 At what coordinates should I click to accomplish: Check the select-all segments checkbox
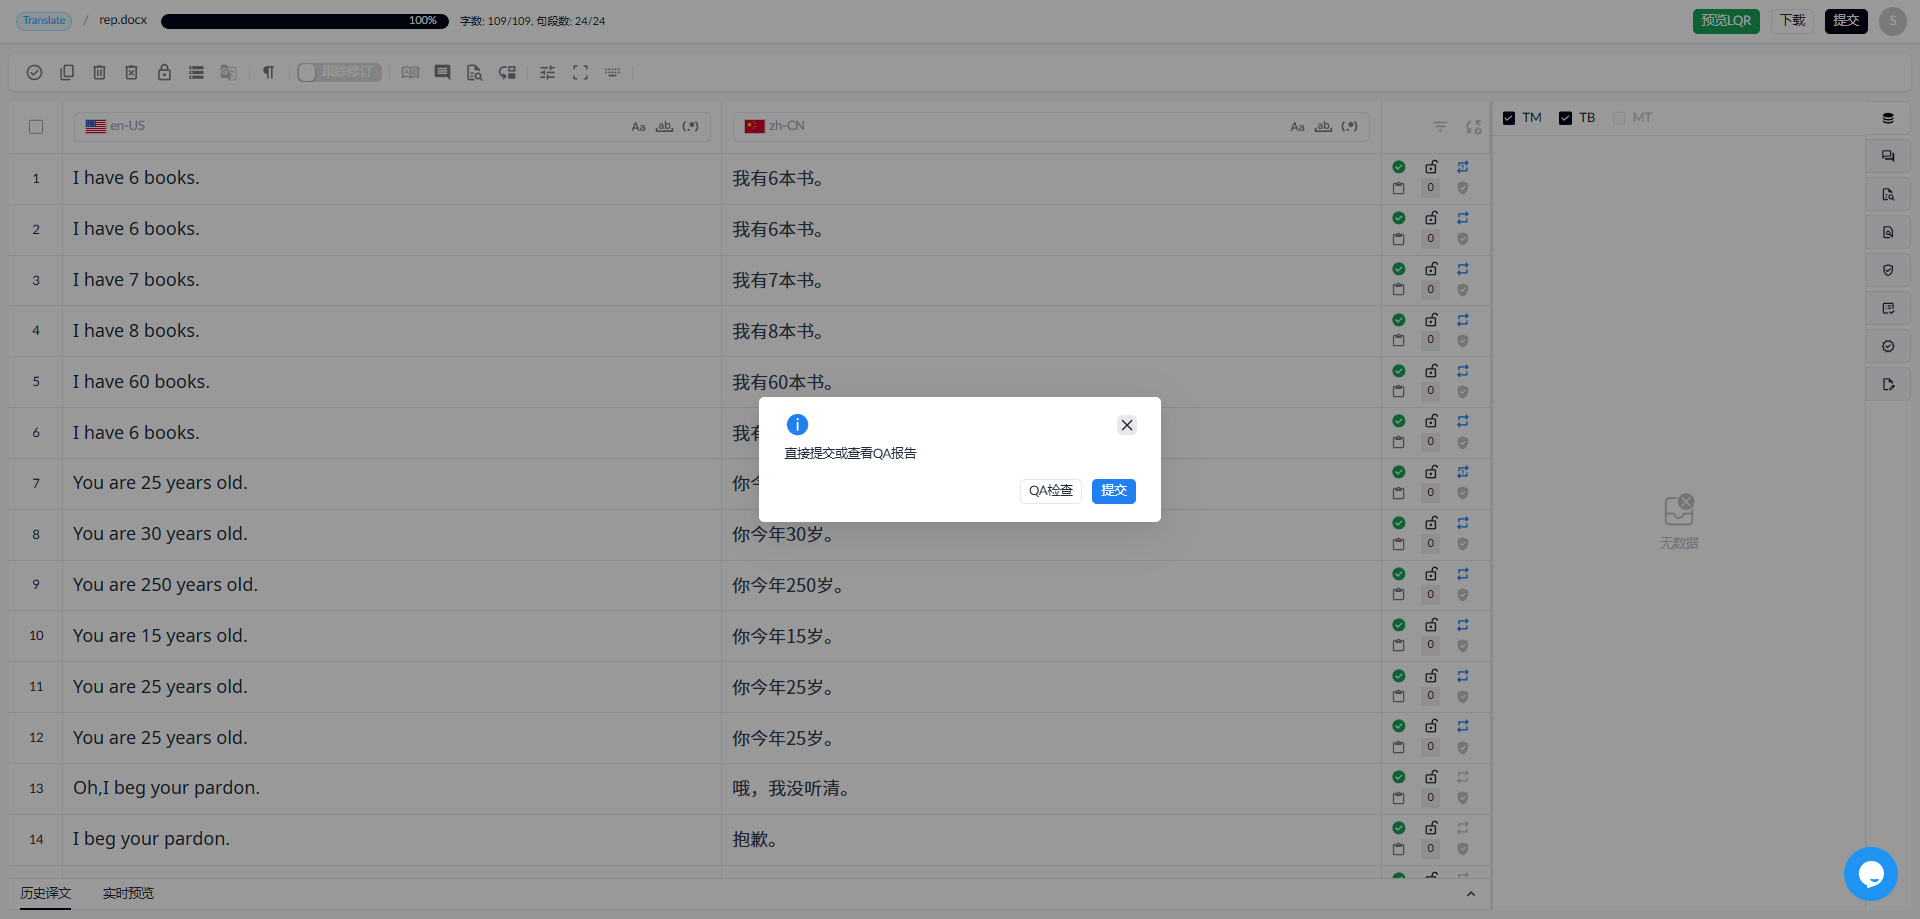(36, 127)
